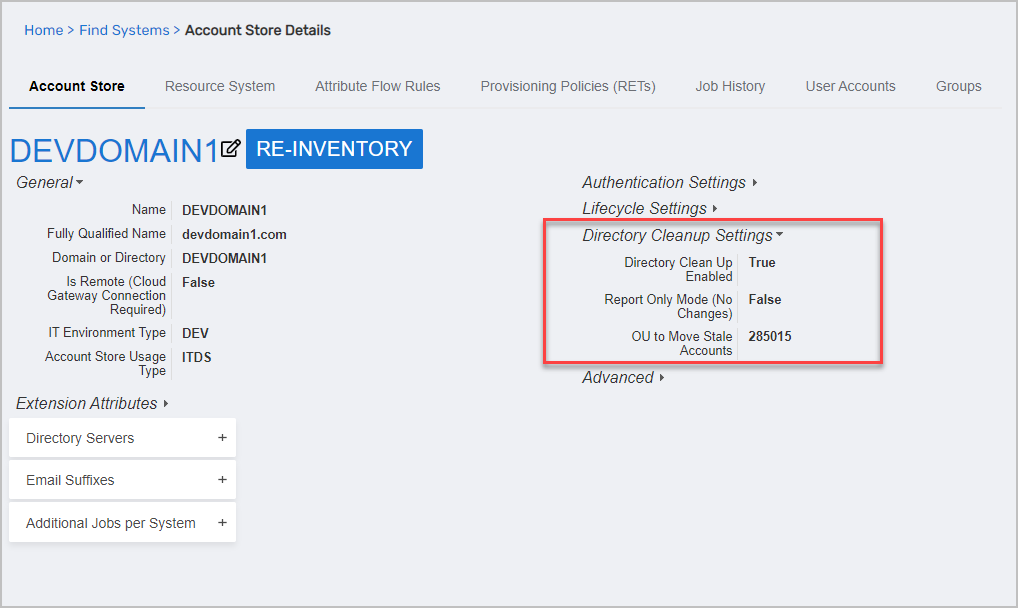Click plus icon on Email Suffixes panel
Screen dimensions: 1018x608
222,480
